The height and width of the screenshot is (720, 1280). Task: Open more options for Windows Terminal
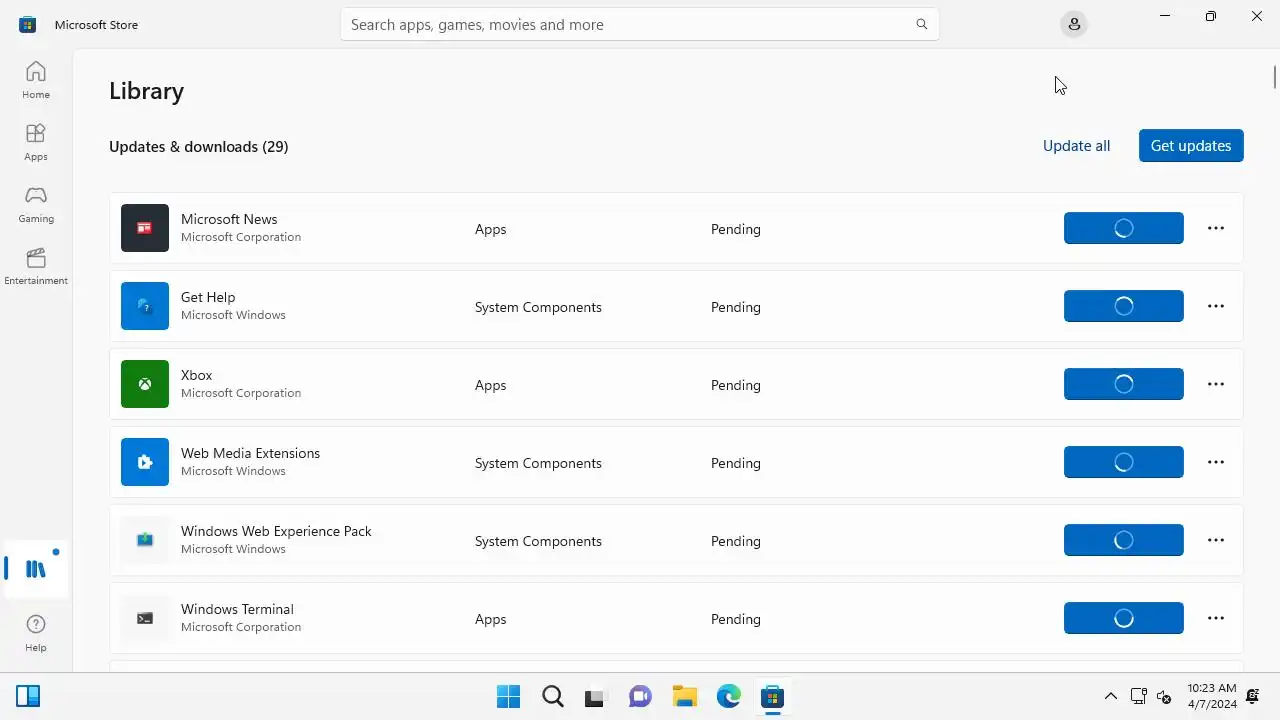click(x=1216, y=618)
